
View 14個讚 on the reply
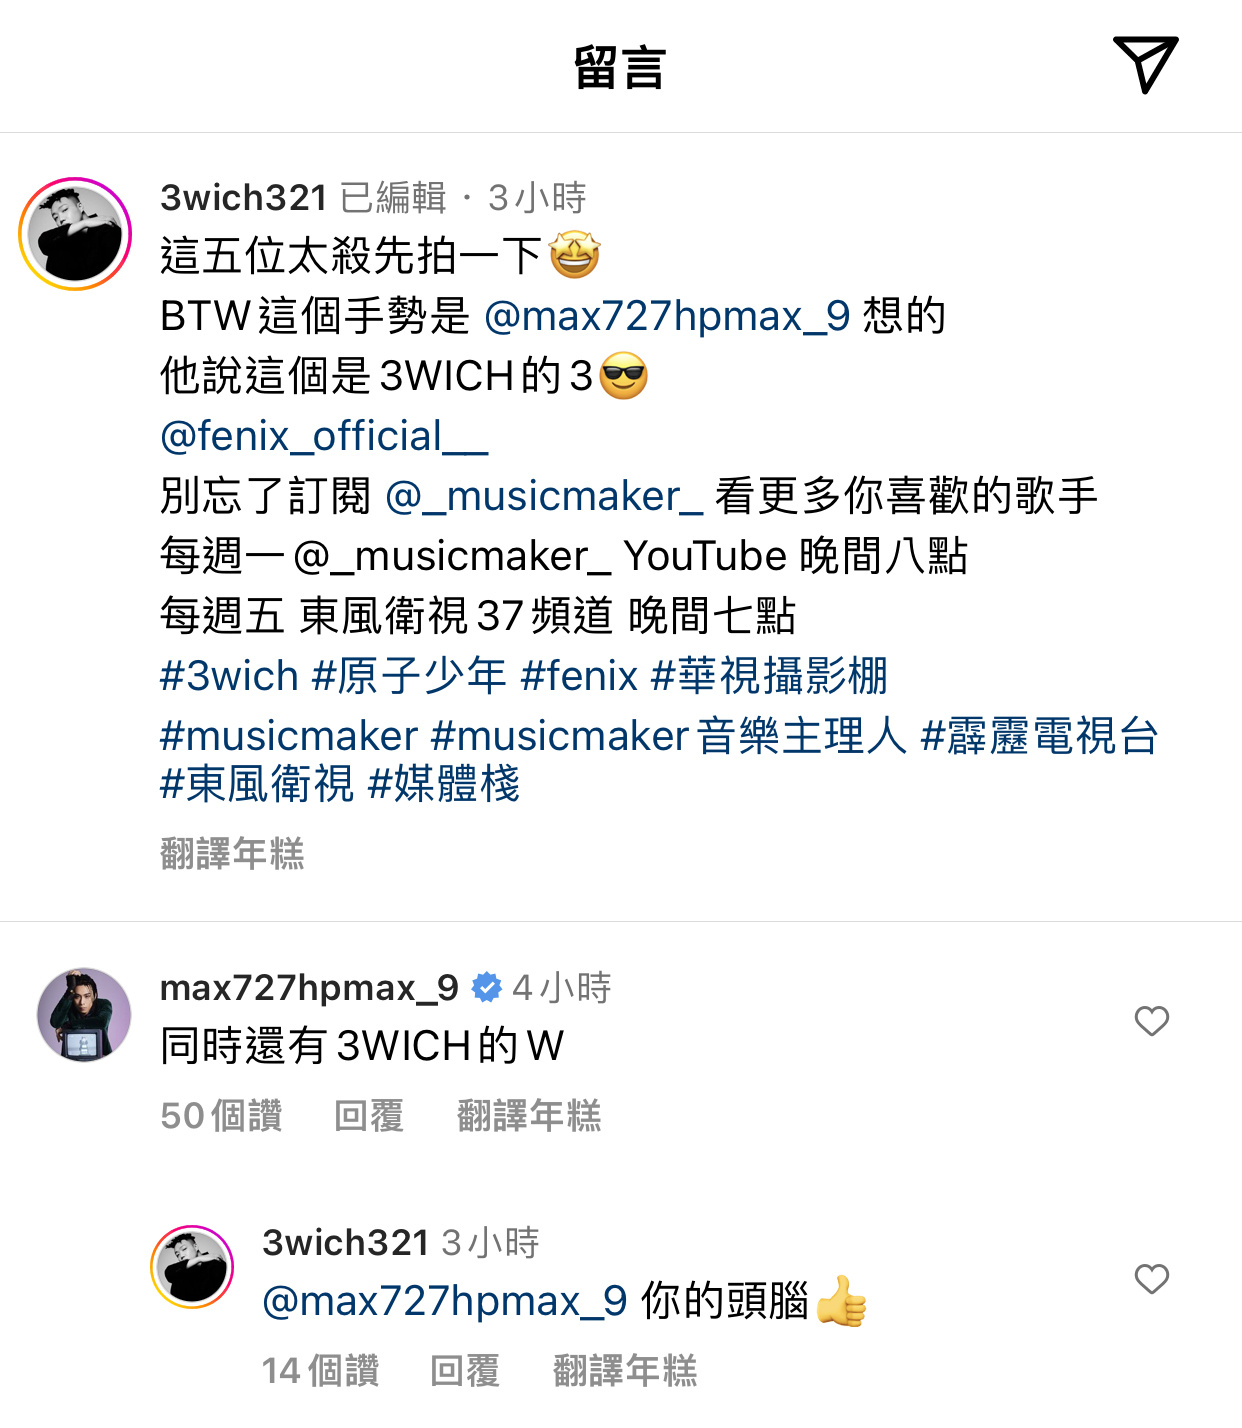coord(320,1370)
